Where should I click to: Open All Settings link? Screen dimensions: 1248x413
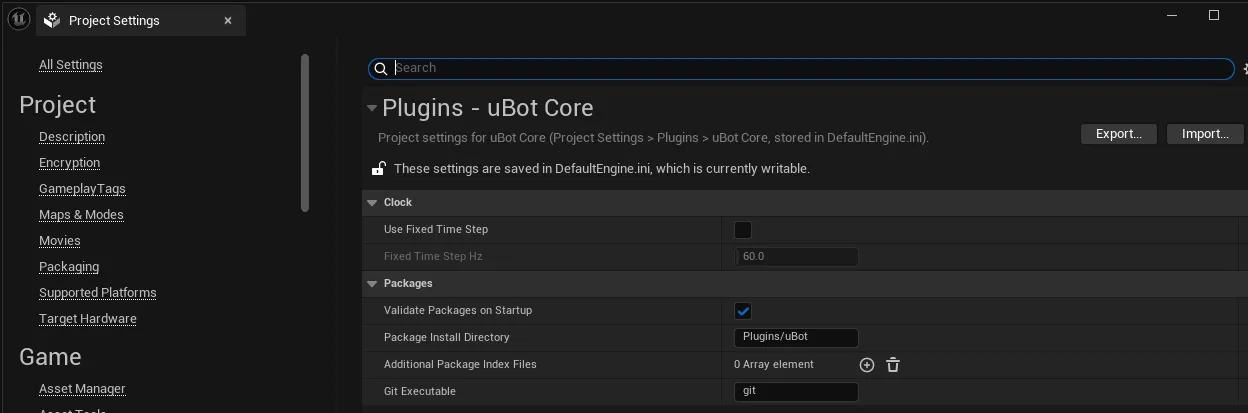tap(71, 65)
